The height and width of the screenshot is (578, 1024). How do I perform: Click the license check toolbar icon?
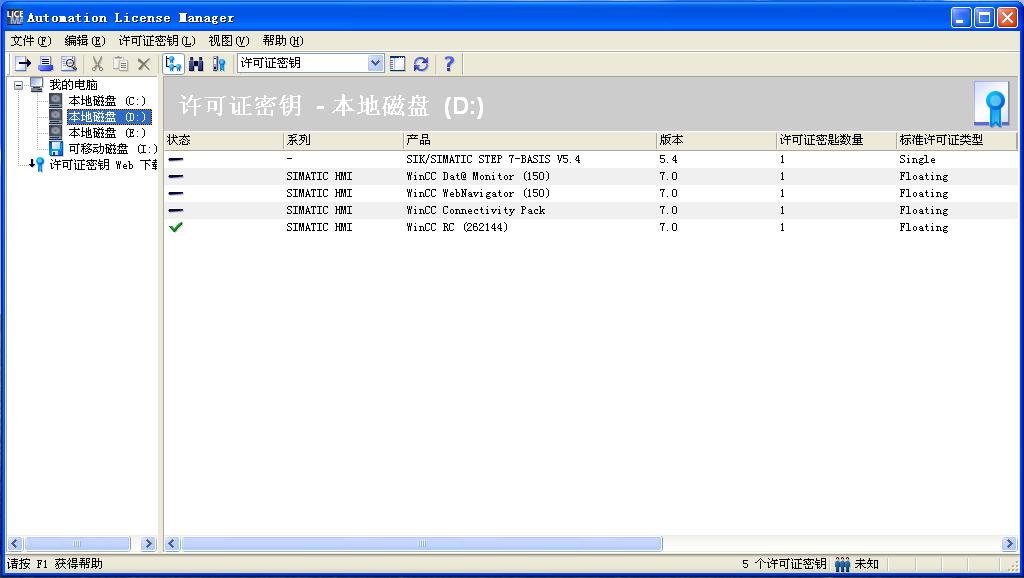(218, 64)
